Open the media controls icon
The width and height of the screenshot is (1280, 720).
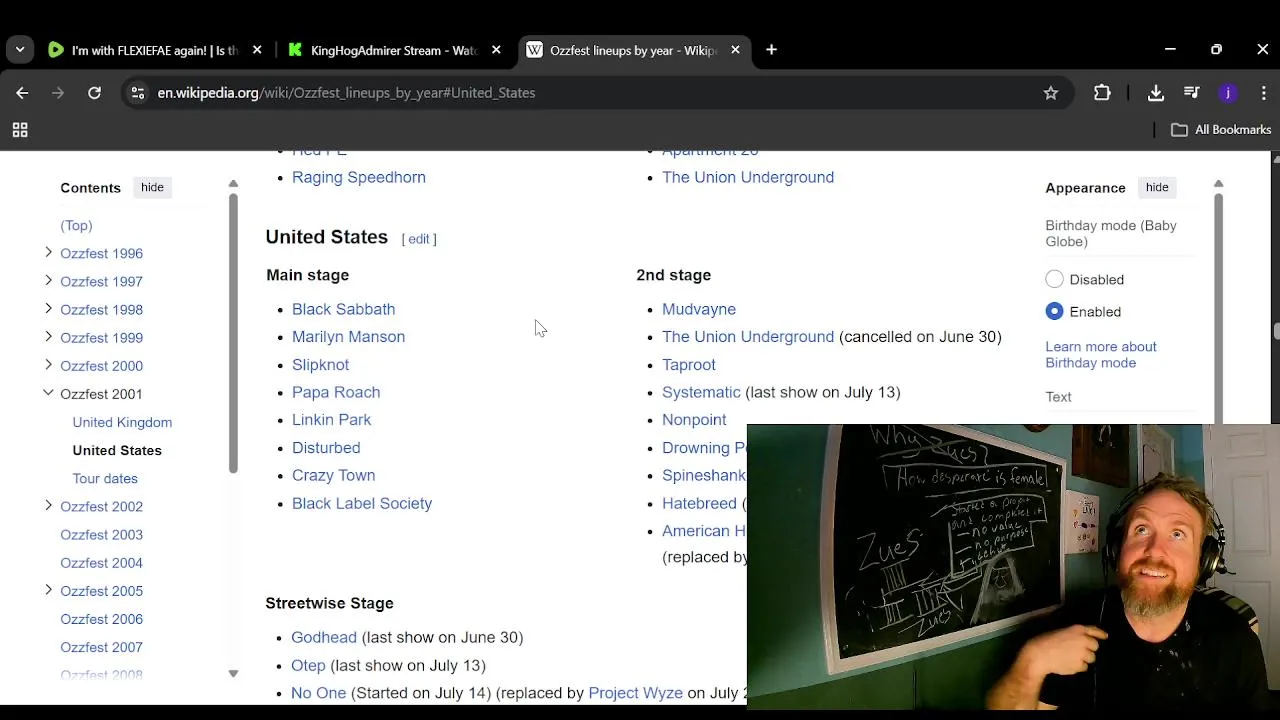[1192, 93]
